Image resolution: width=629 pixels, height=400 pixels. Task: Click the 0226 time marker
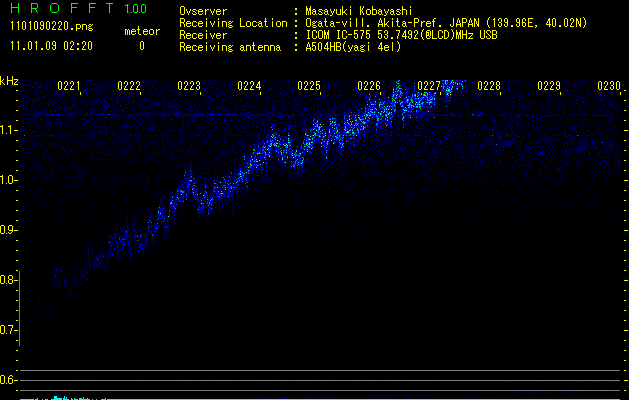click(369, 86)
